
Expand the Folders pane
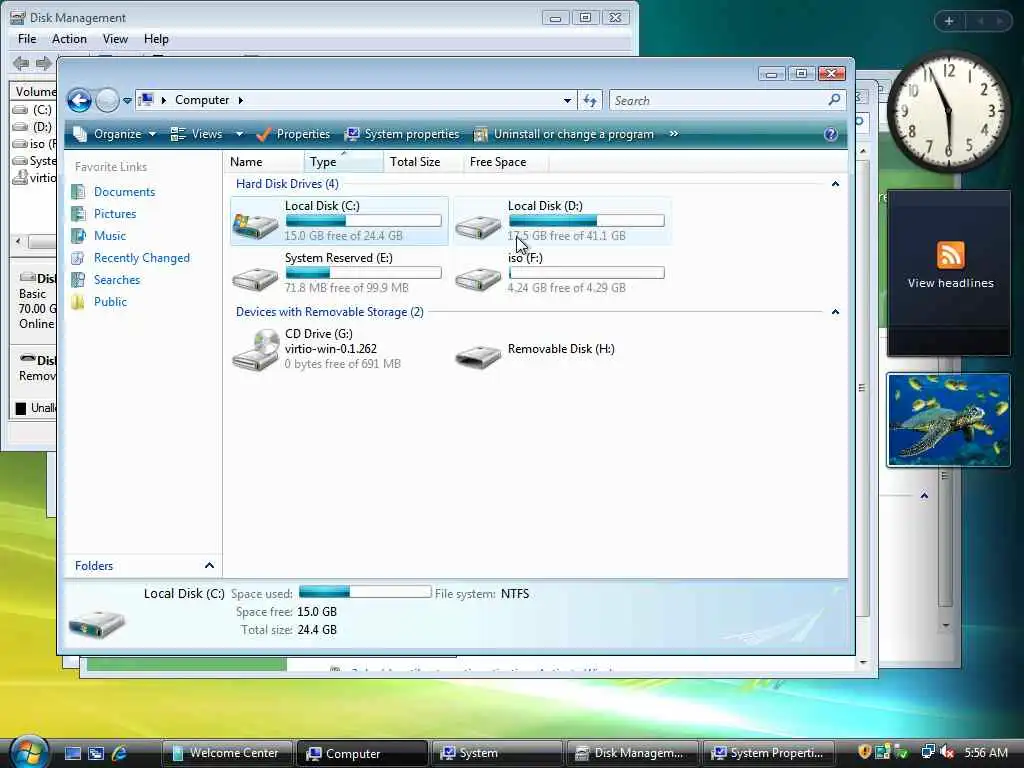[209, 566]
